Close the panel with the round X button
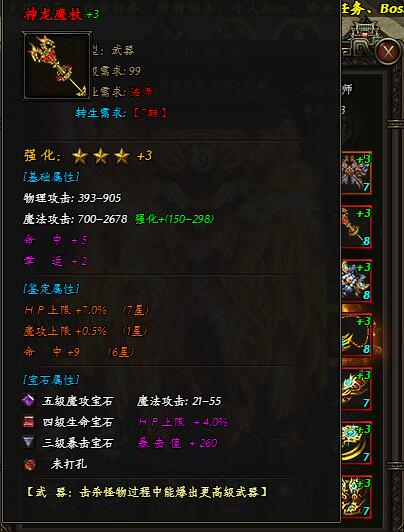The height and width of the screenshot is (532, 404). point(388,52)
